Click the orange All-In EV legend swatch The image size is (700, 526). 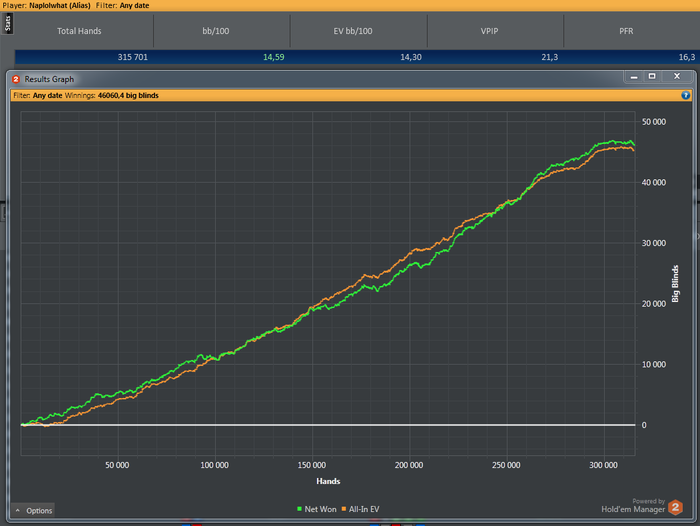(x=344, y=509)
